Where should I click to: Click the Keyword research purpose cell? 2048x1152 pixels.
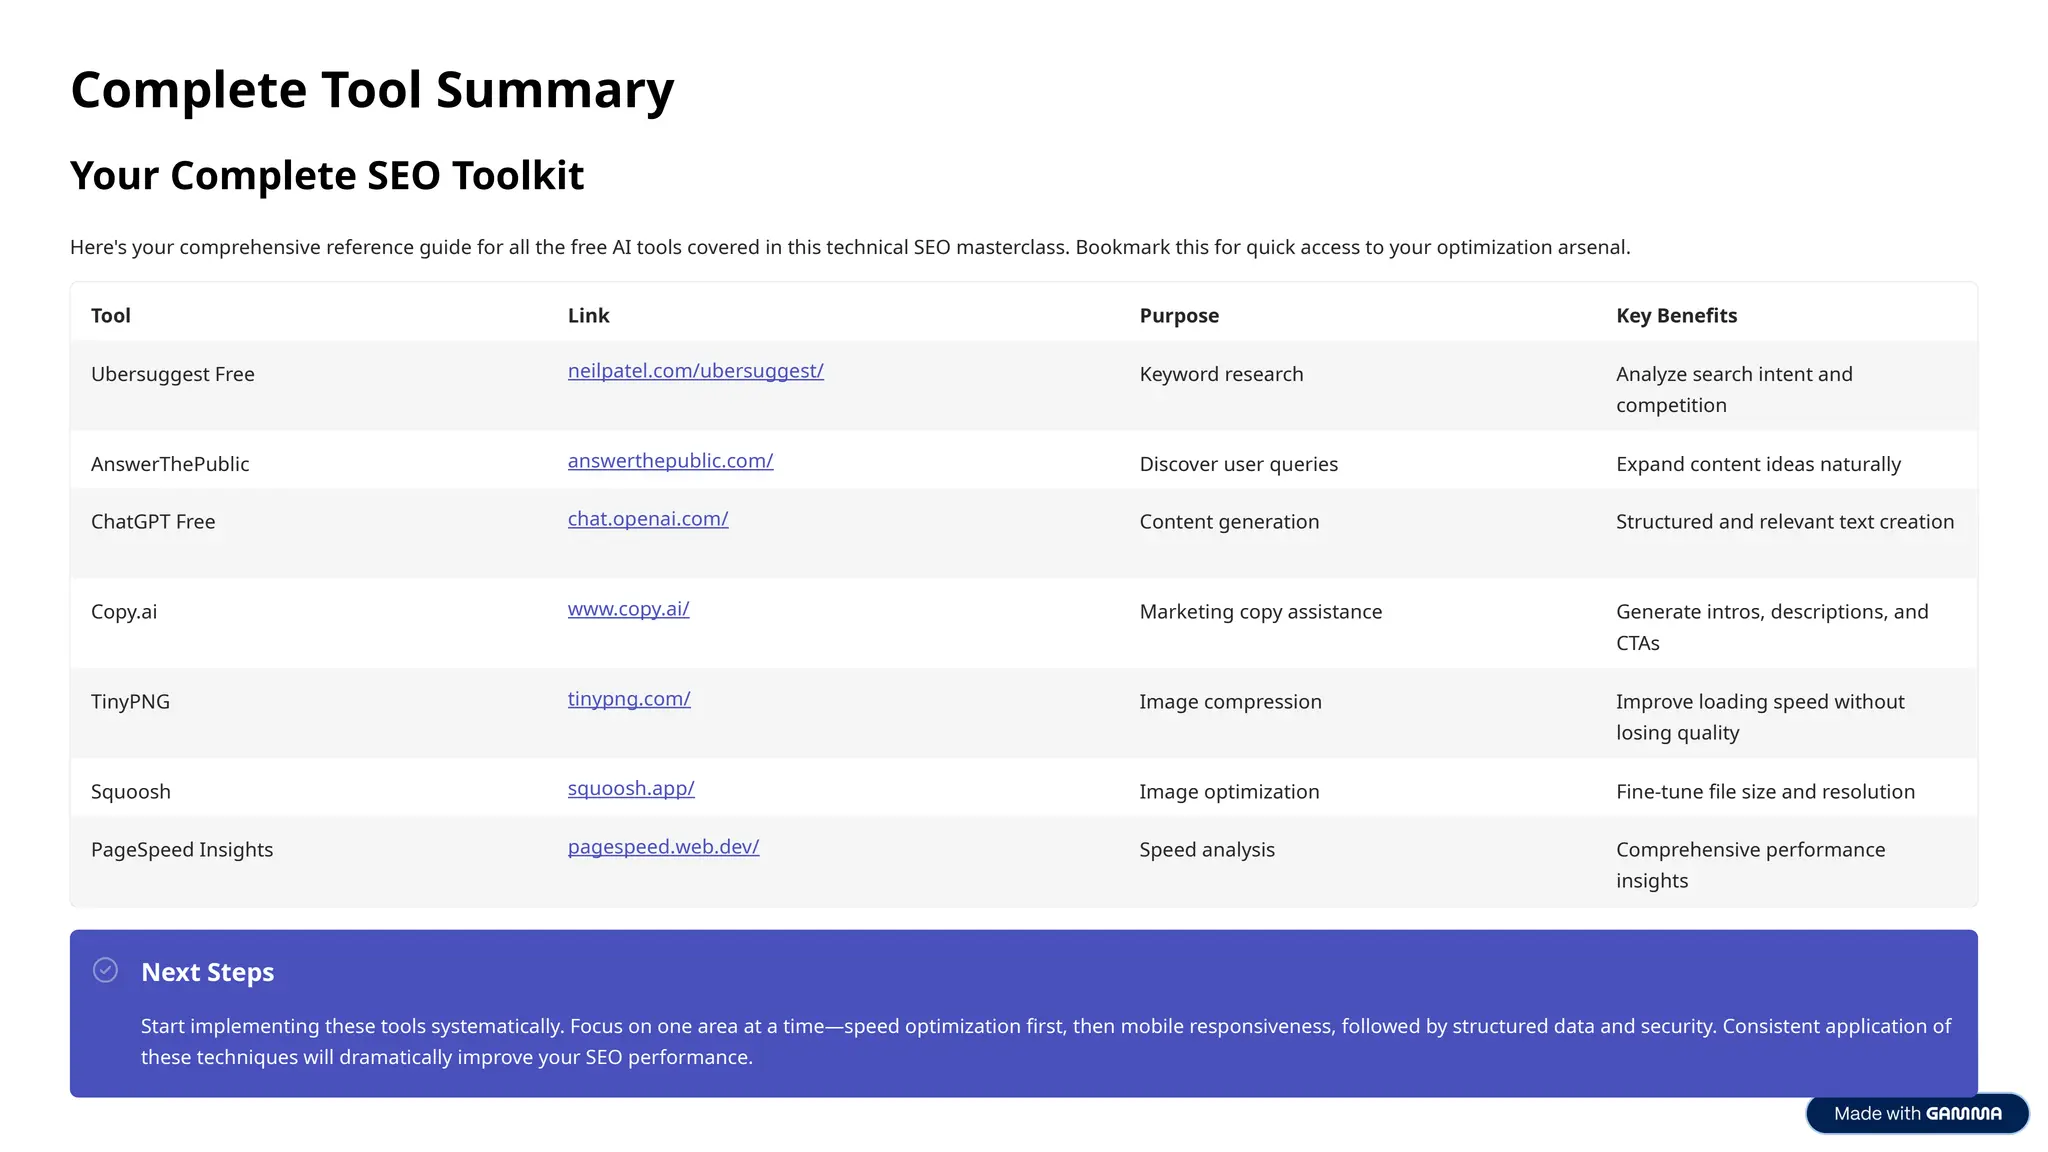pyautogui.click(x=1221, y=374)
